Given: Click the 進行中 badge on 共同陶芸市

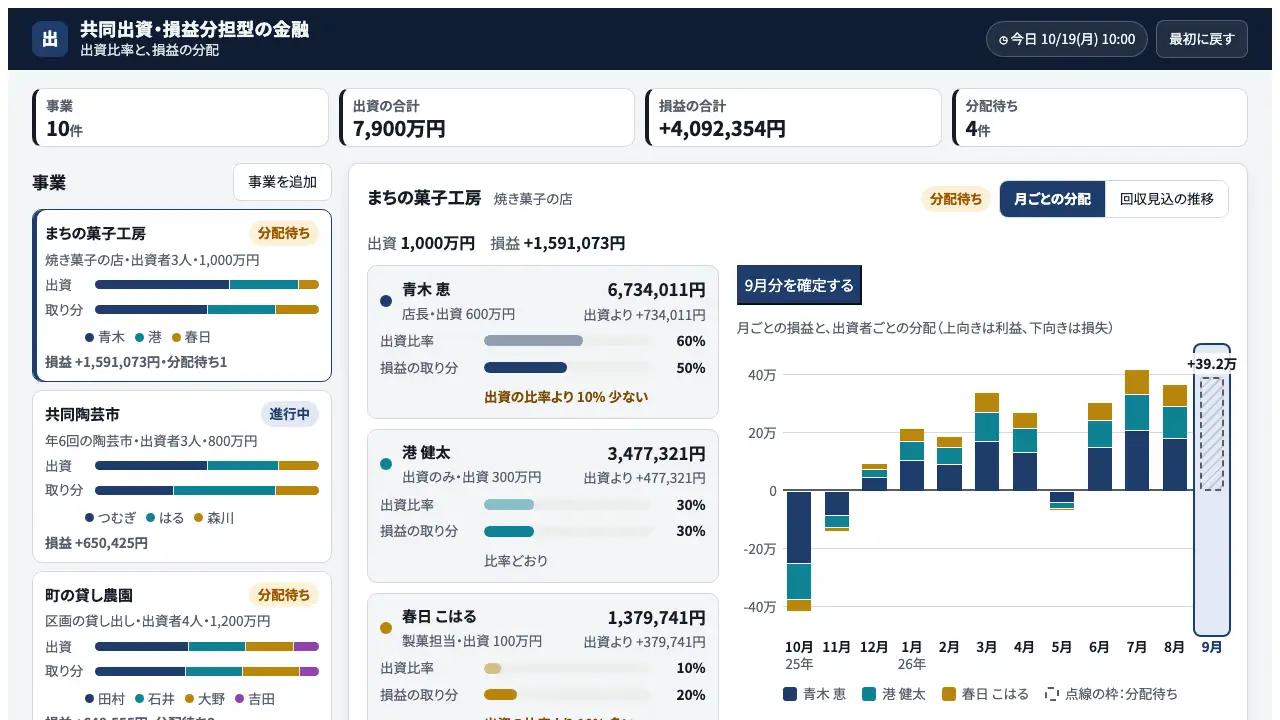Looking at the screenshot, I should click(x=290, y=414).
